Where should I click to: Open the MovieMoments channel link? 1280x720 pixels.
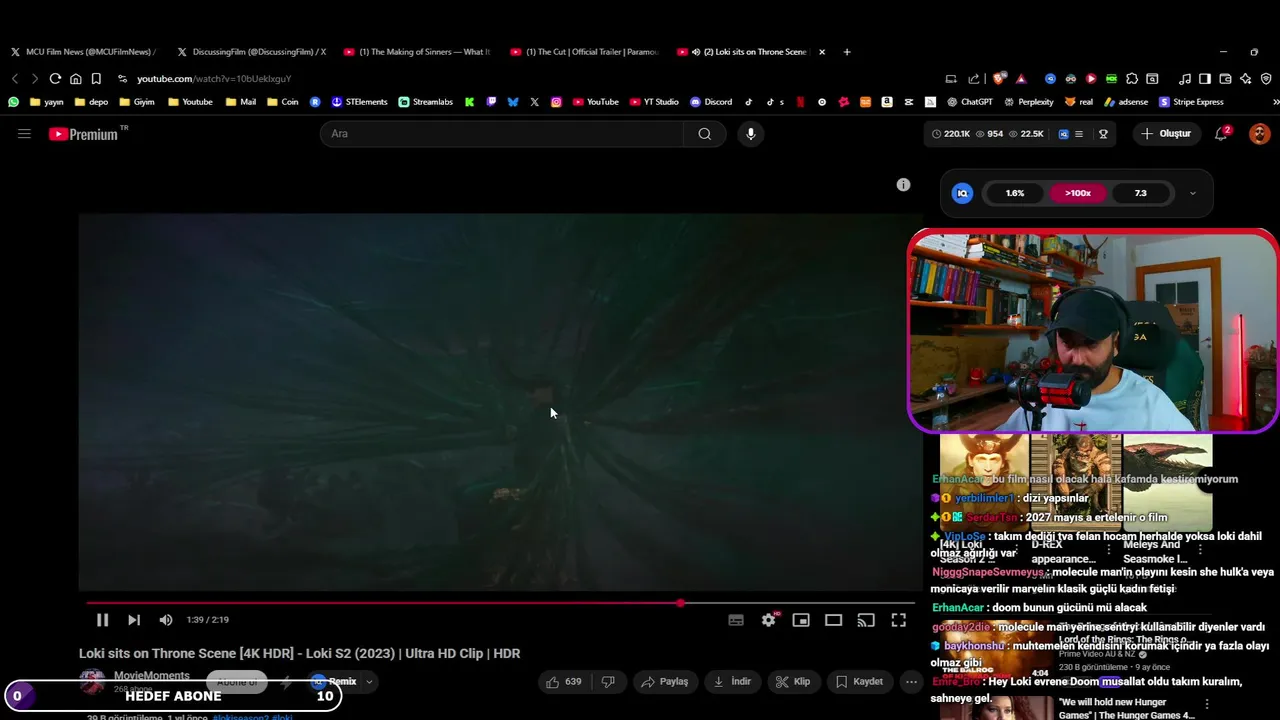point(151,676)
